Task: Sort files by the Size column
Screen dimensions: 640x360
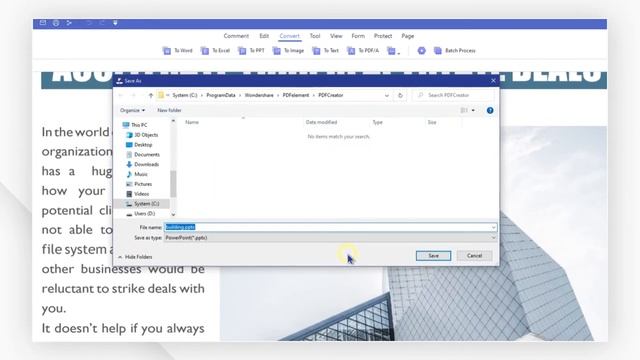Action: point(432,122)
